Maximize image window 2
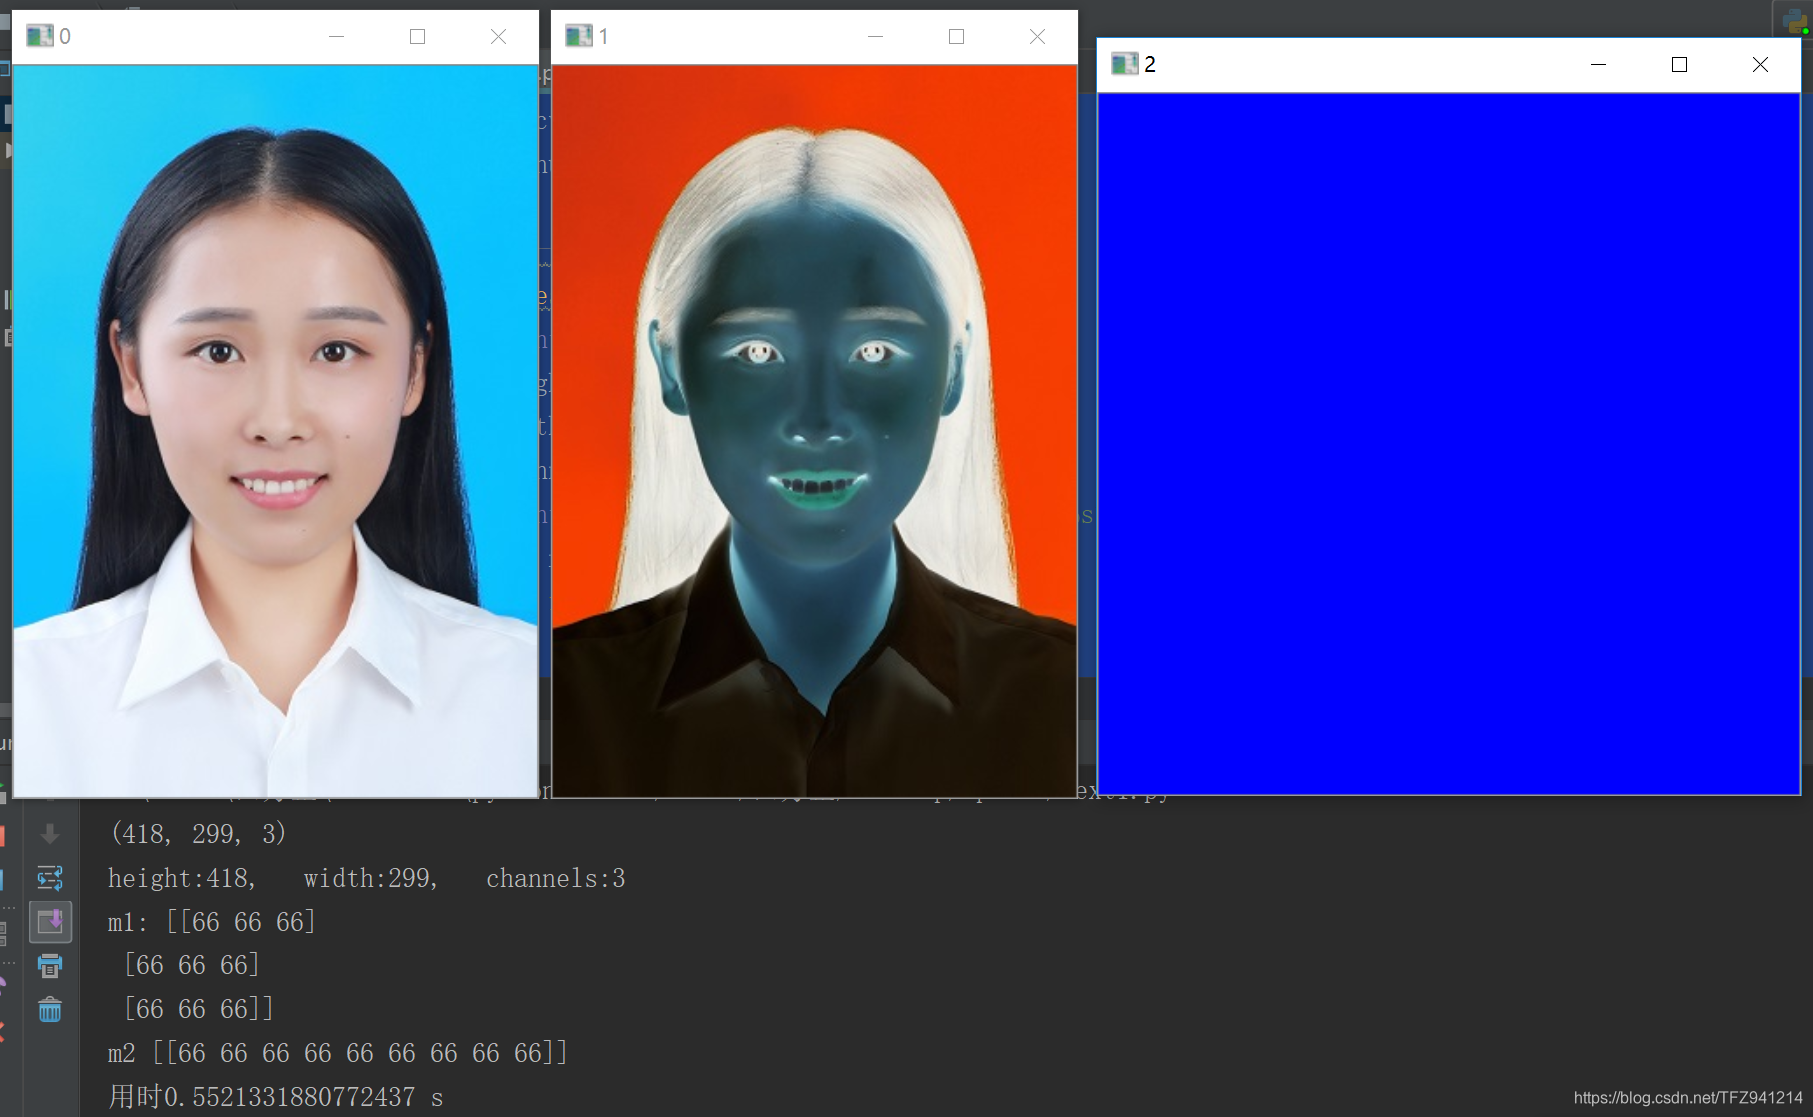The height and width of the screenshot is (1117, 1813). click(1679, 64)
